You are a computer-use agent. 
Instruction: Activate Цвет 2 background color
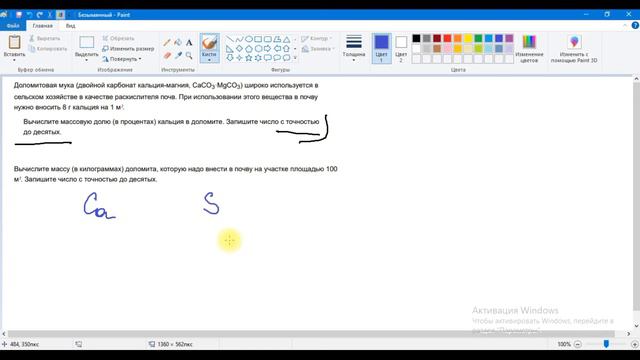click(401, 49)
